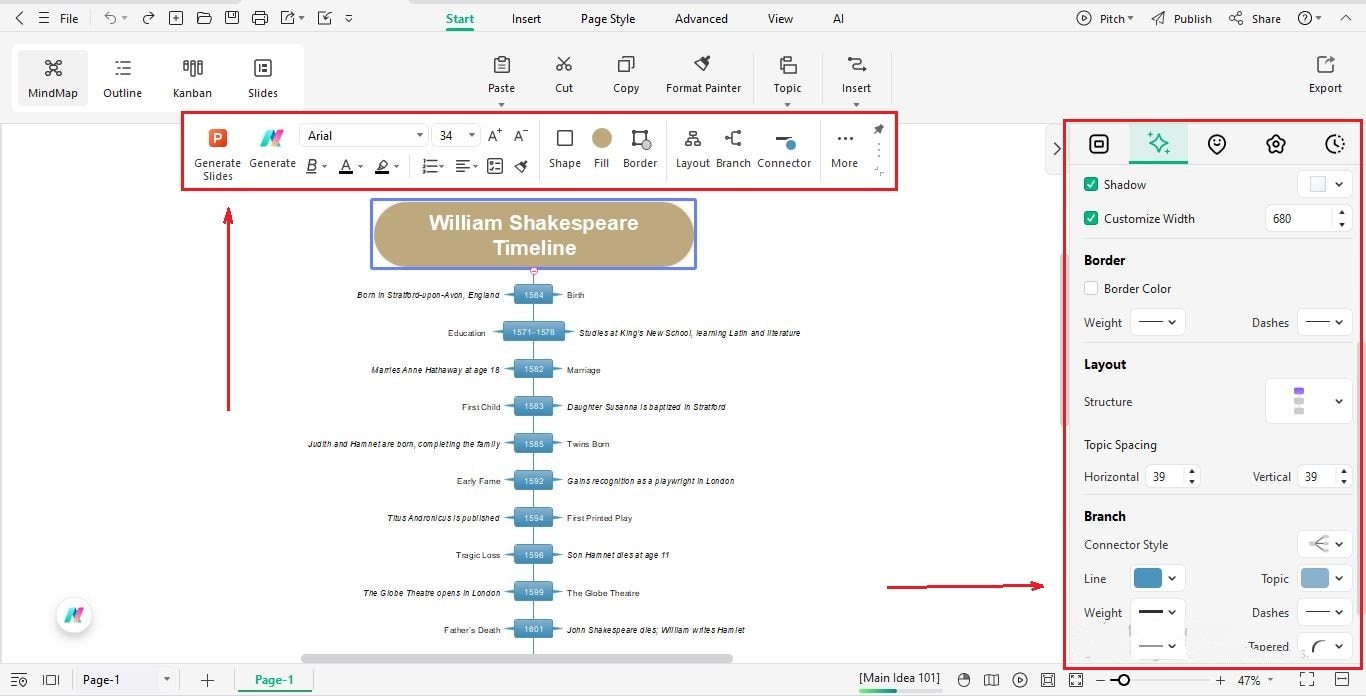Open the Layout Structure dropdown
The image size is (1366, 696).
(1309, 401)
